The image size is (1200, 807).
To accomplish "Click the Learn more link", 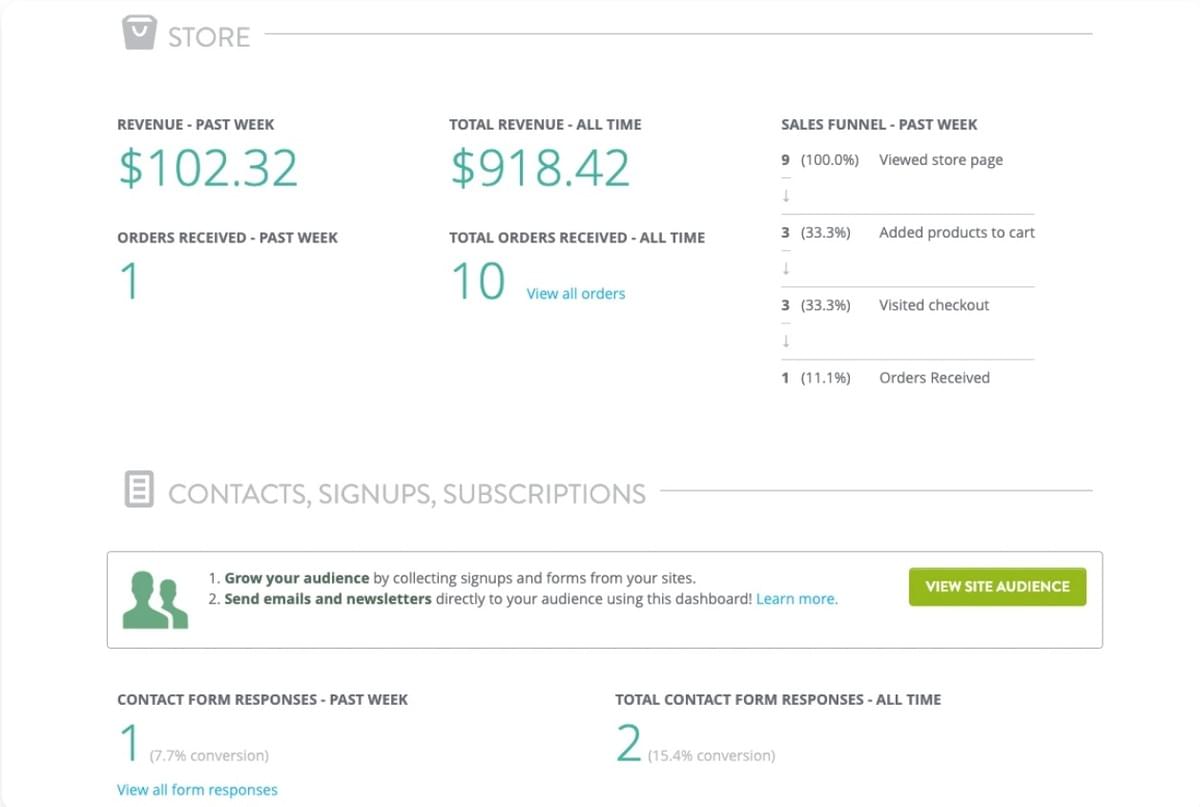I will [x=797, y=598].
